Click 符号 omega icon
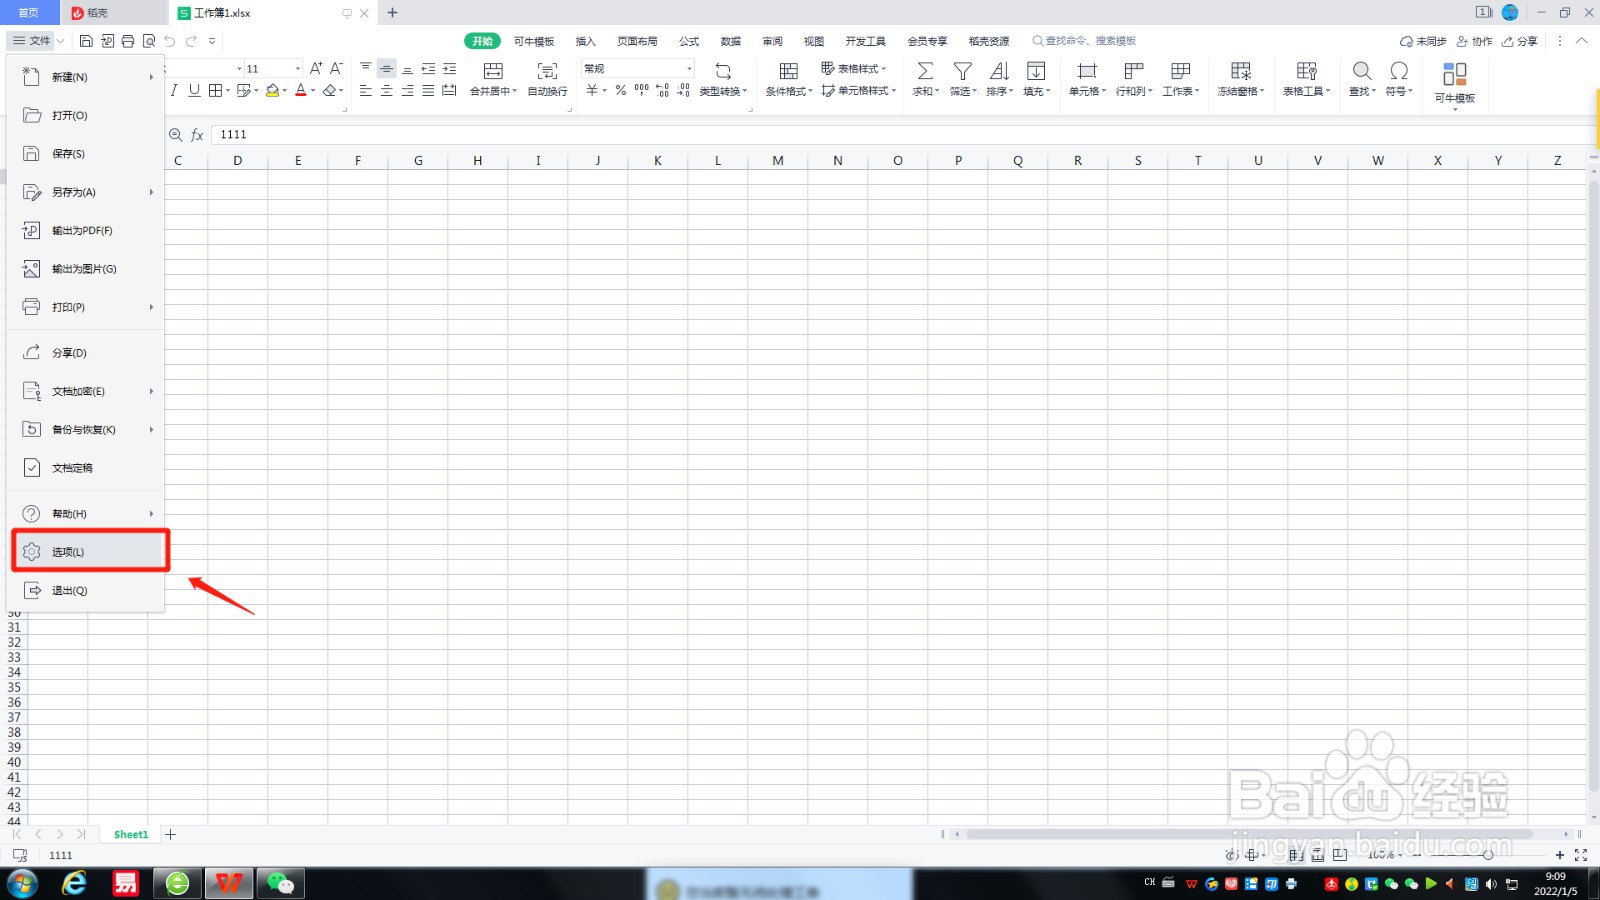The height and width of the screenshot is (900, 1600). pyautogui.click(x=1399, y=71)
